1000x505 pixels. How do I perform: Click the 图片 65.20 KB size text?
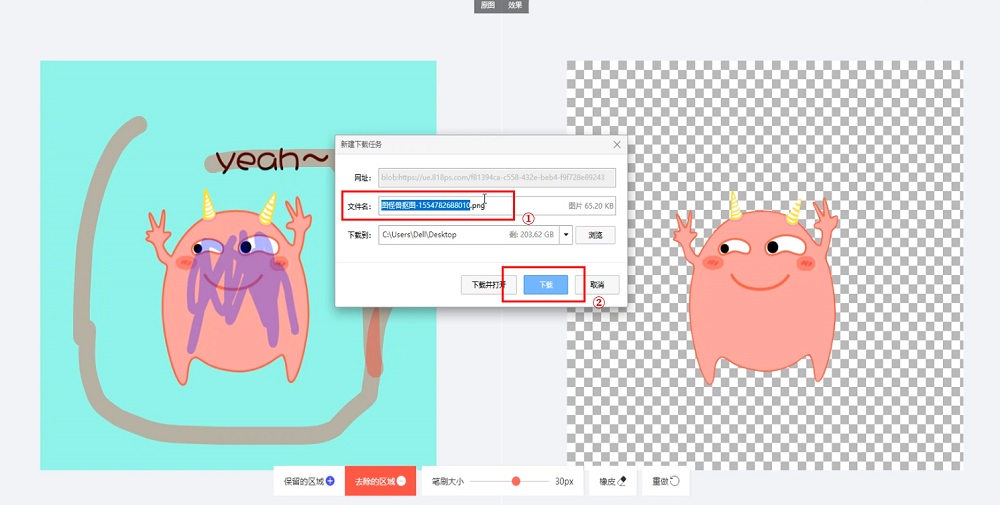point(591,206)
